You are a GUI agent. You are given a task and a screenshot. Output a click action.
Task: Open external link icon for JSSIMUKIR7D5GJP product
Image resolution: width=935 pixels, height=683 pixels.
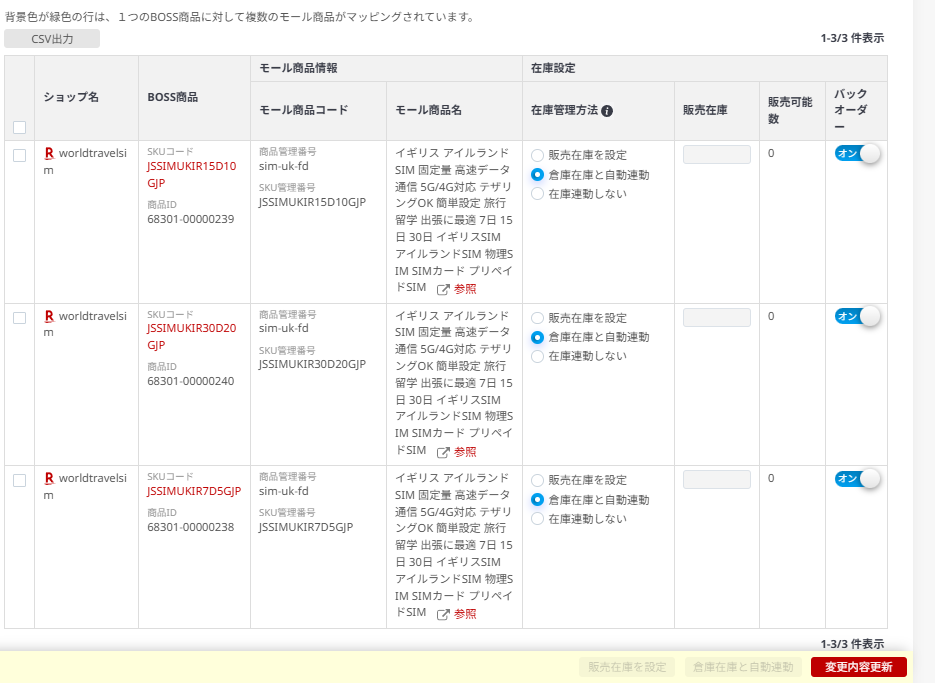coord(443,614)
